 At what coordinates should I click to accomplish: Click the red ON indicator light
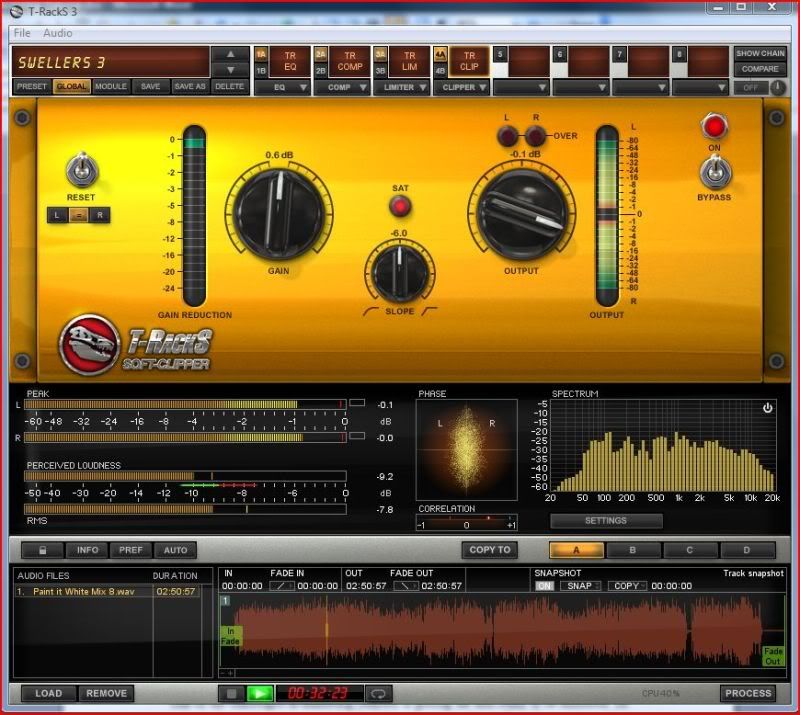click(x=714, y=127)
